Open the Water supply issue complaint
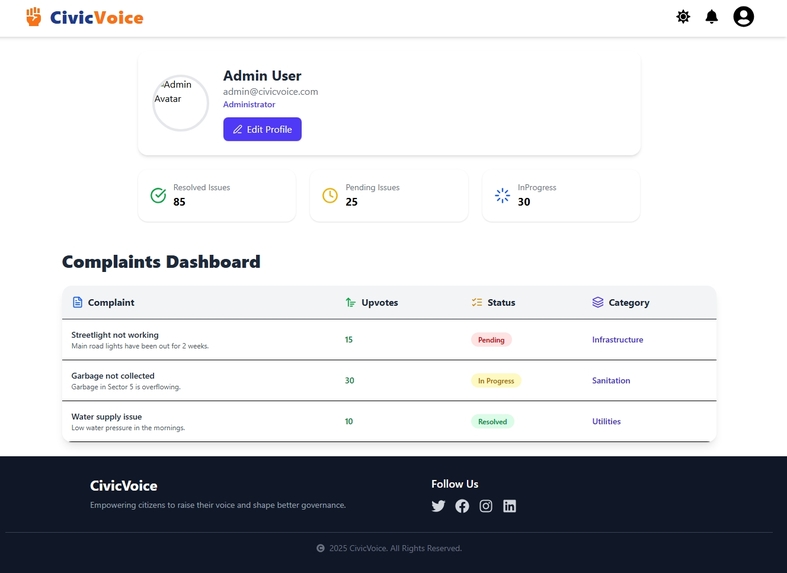The width and height of the screenshot is (787, 573). coord(106,416)
